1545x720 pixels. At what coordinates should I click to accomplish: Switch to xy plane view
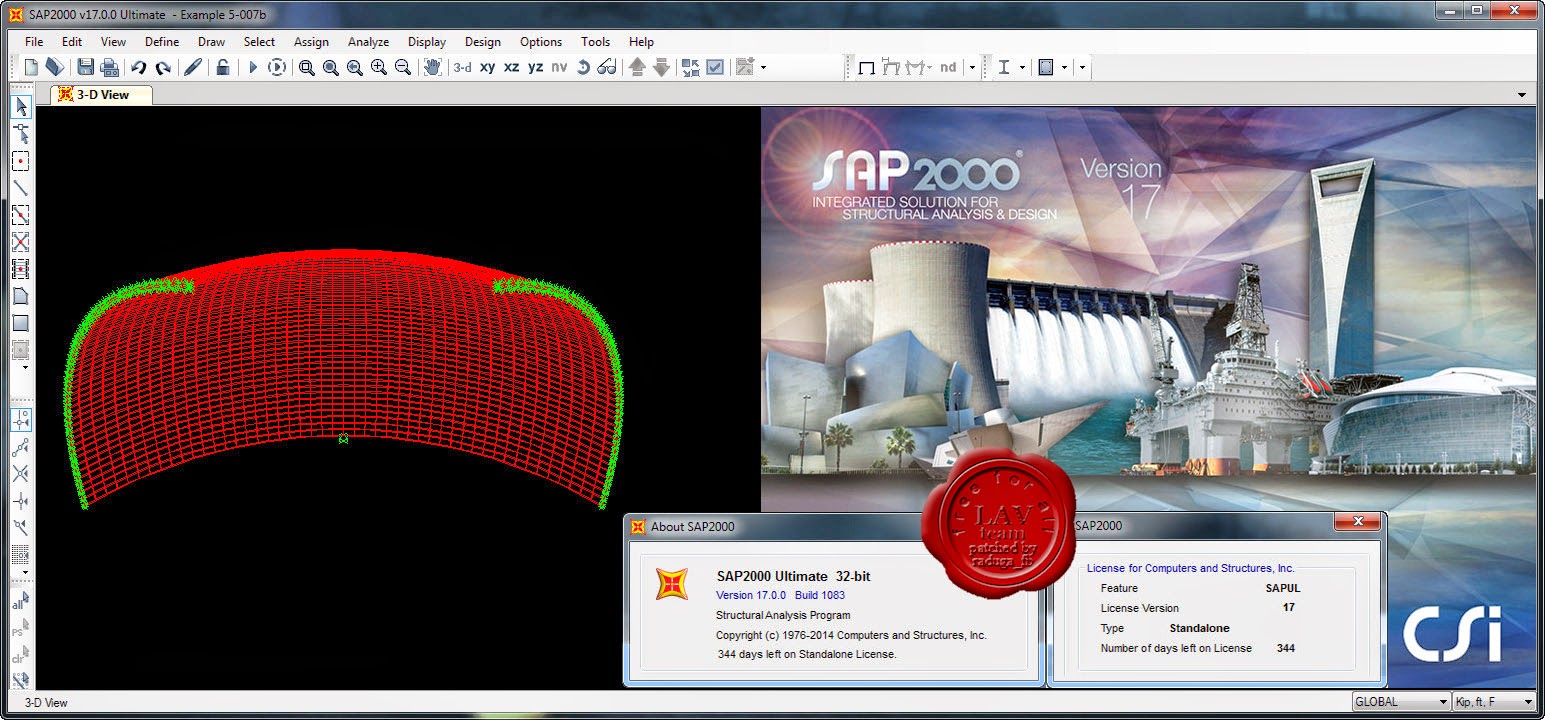(x=488, y=67)
